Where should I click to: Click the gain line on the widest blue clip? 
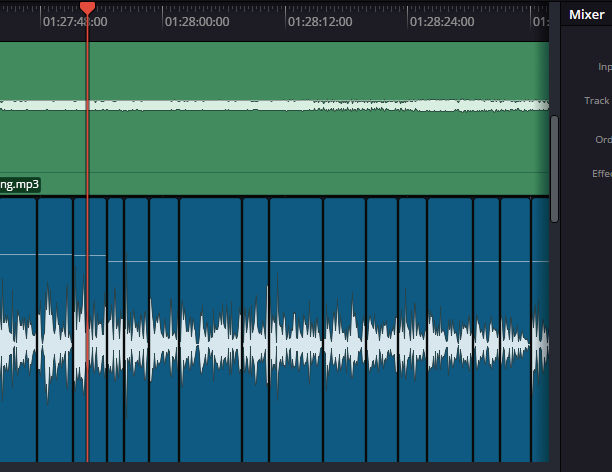tap(210, 262)
